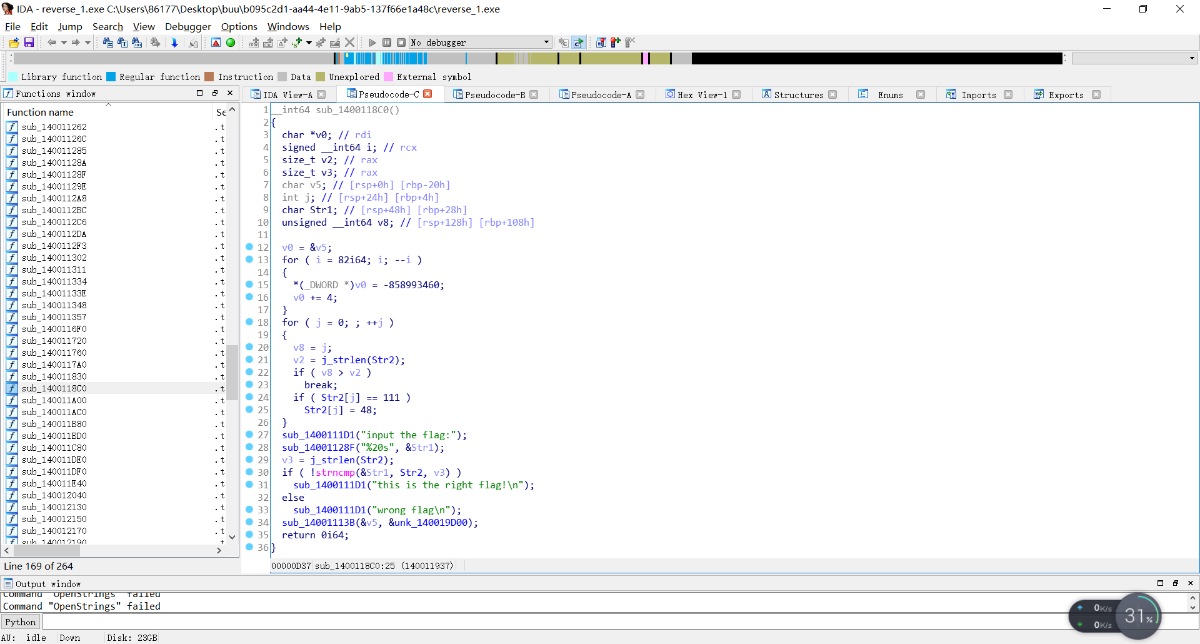Switch to the Pseudocode-A tab
The height and width of the screenshot is (644, 1200).
coord(602,94)
